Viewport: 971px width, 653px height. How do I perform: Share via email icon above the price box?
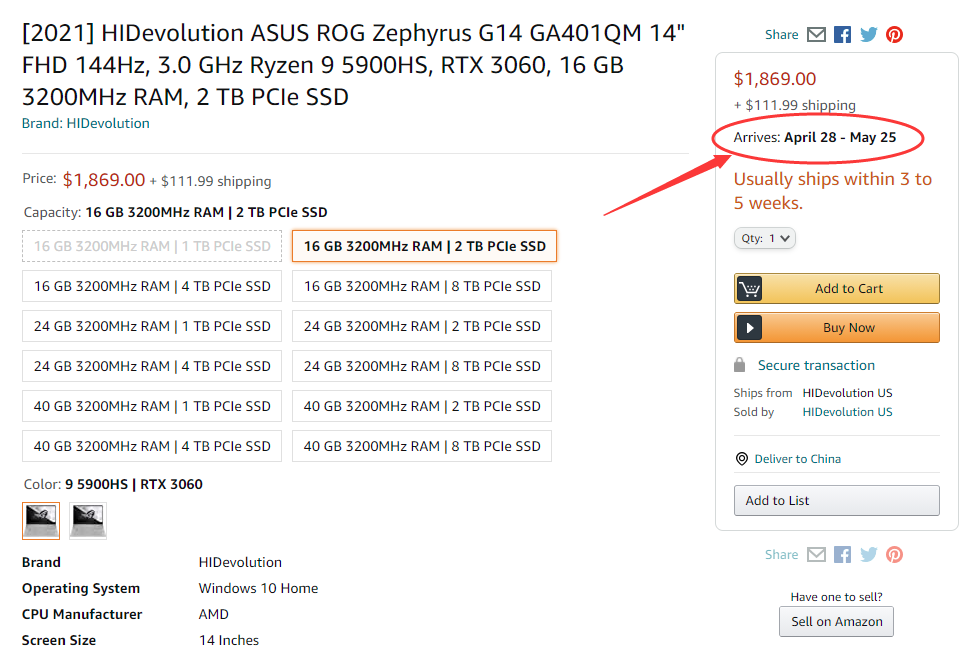coord(816,35)
